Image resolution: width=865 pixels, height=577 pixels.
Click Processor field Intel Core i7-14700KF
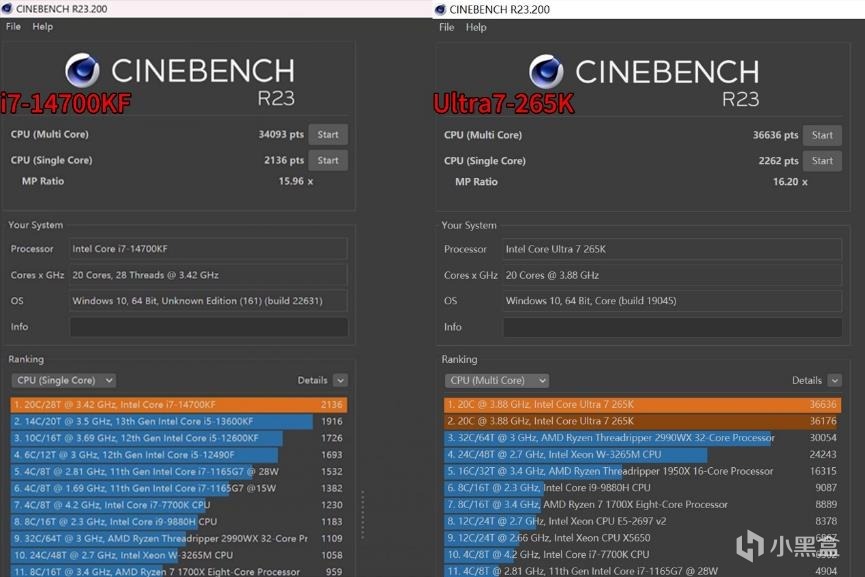tap(209, 249)
